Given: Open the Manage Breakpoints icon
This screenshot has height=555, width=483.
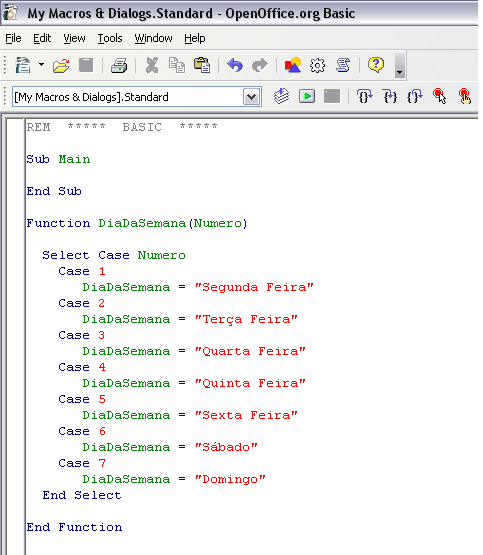Looking at the screenshot, I should (465, 96).
